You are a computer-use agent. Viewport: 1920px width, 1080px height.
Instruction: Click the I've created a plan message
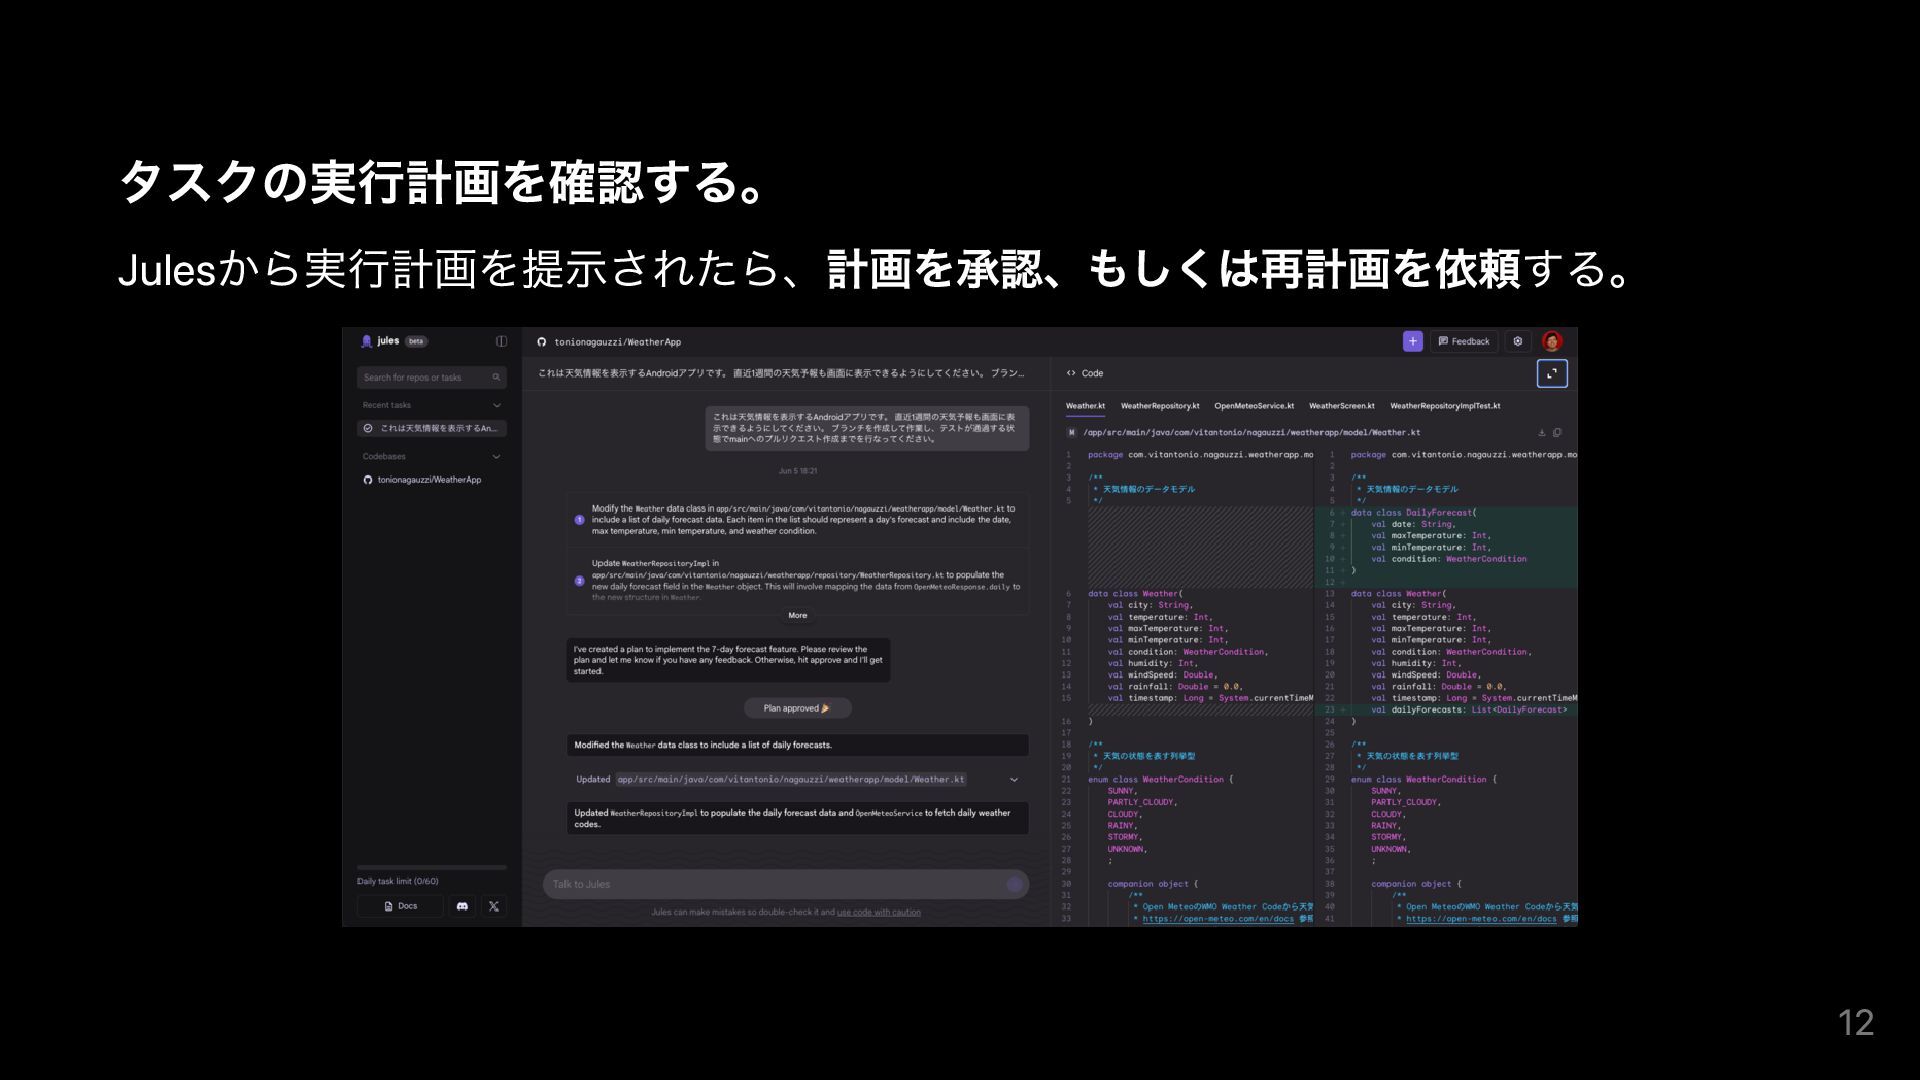(x=728, y=660)
